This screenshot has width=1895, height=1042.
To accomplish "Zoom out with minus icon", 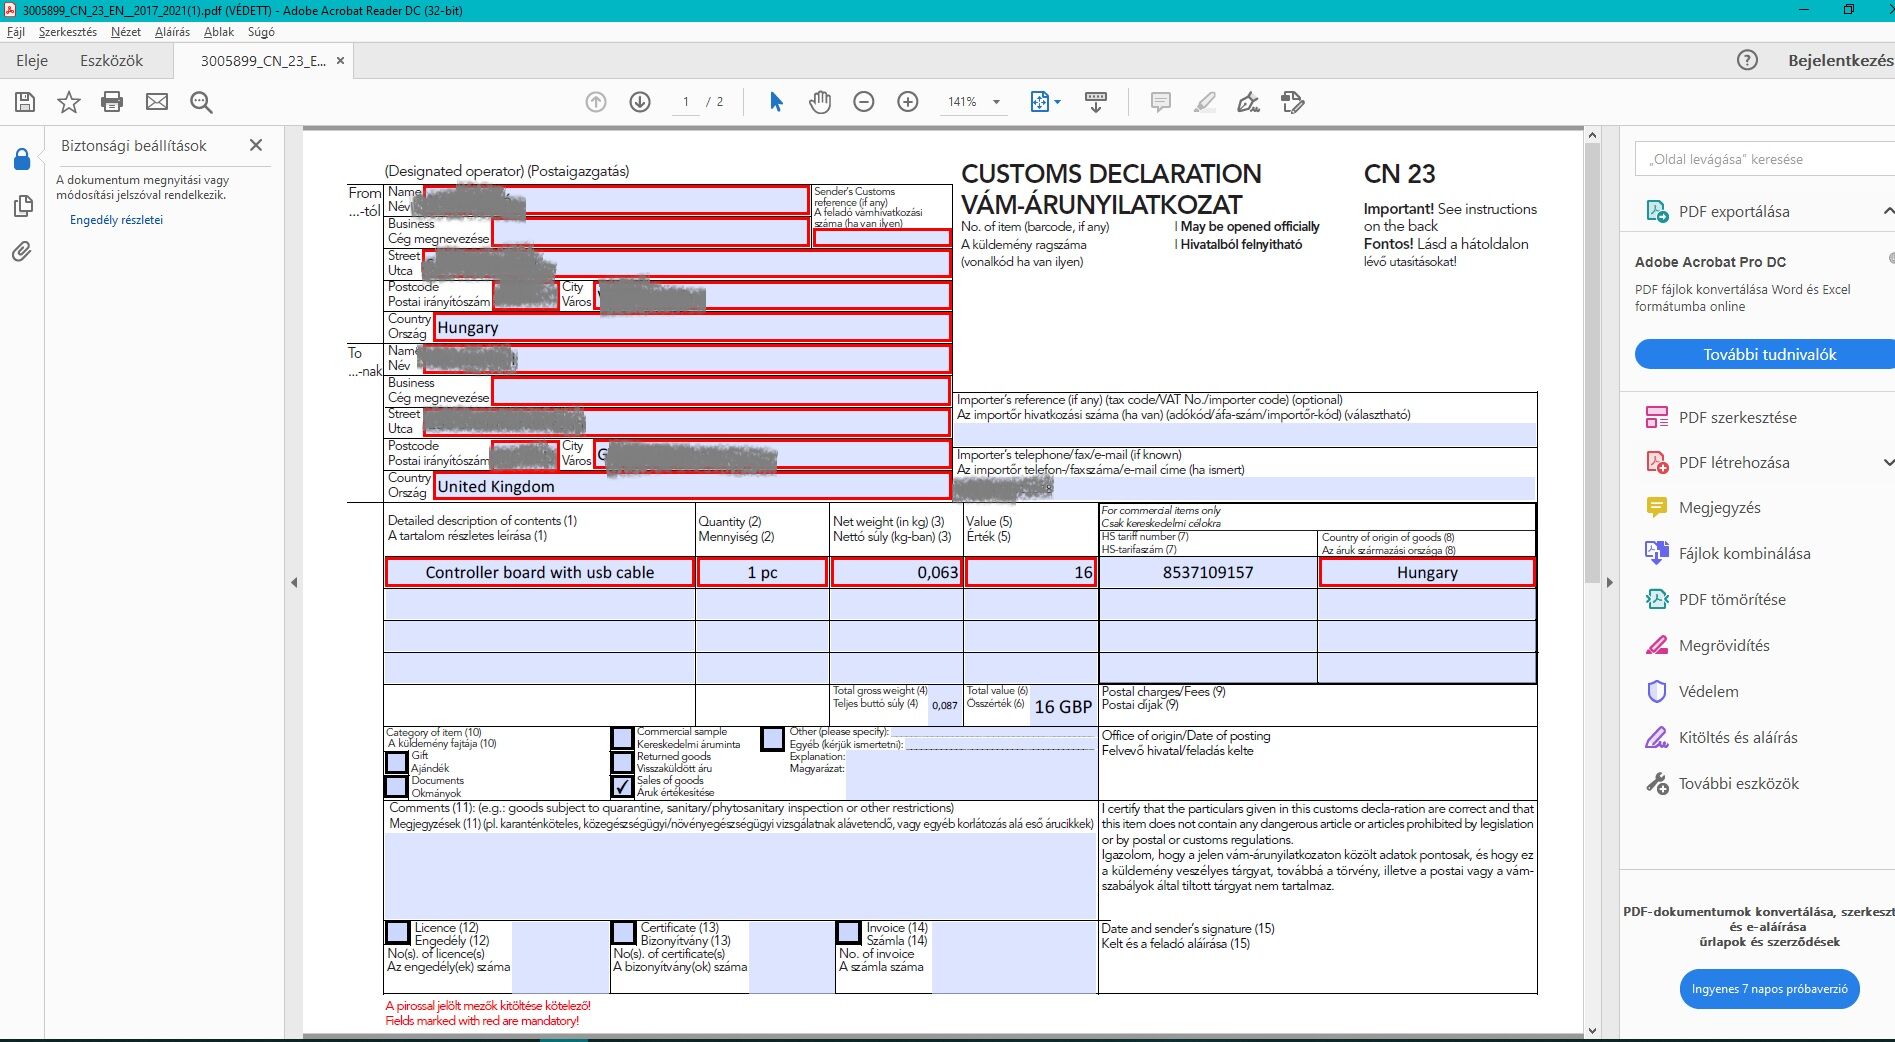I will (x=864, y=102).
